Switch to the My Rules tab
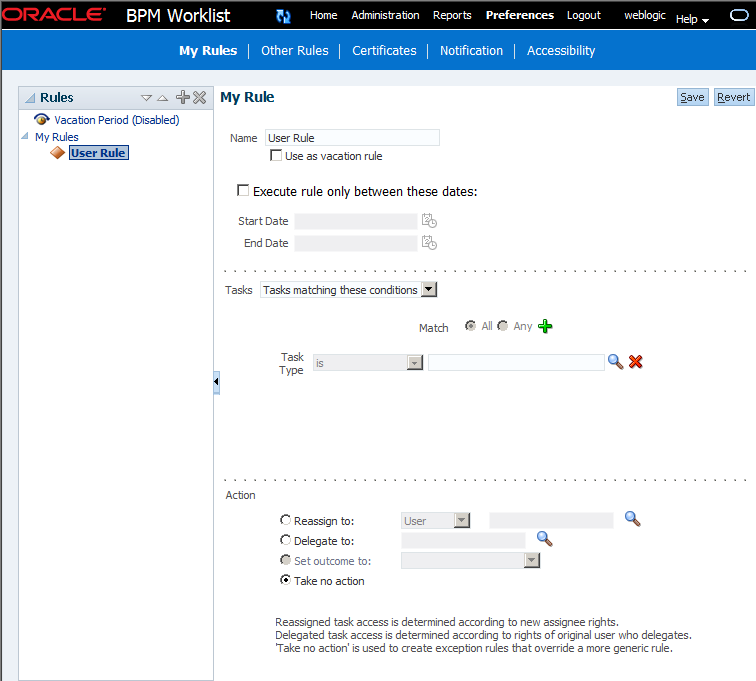This screenshot has height=681, width=756. [x=208, y=51]
